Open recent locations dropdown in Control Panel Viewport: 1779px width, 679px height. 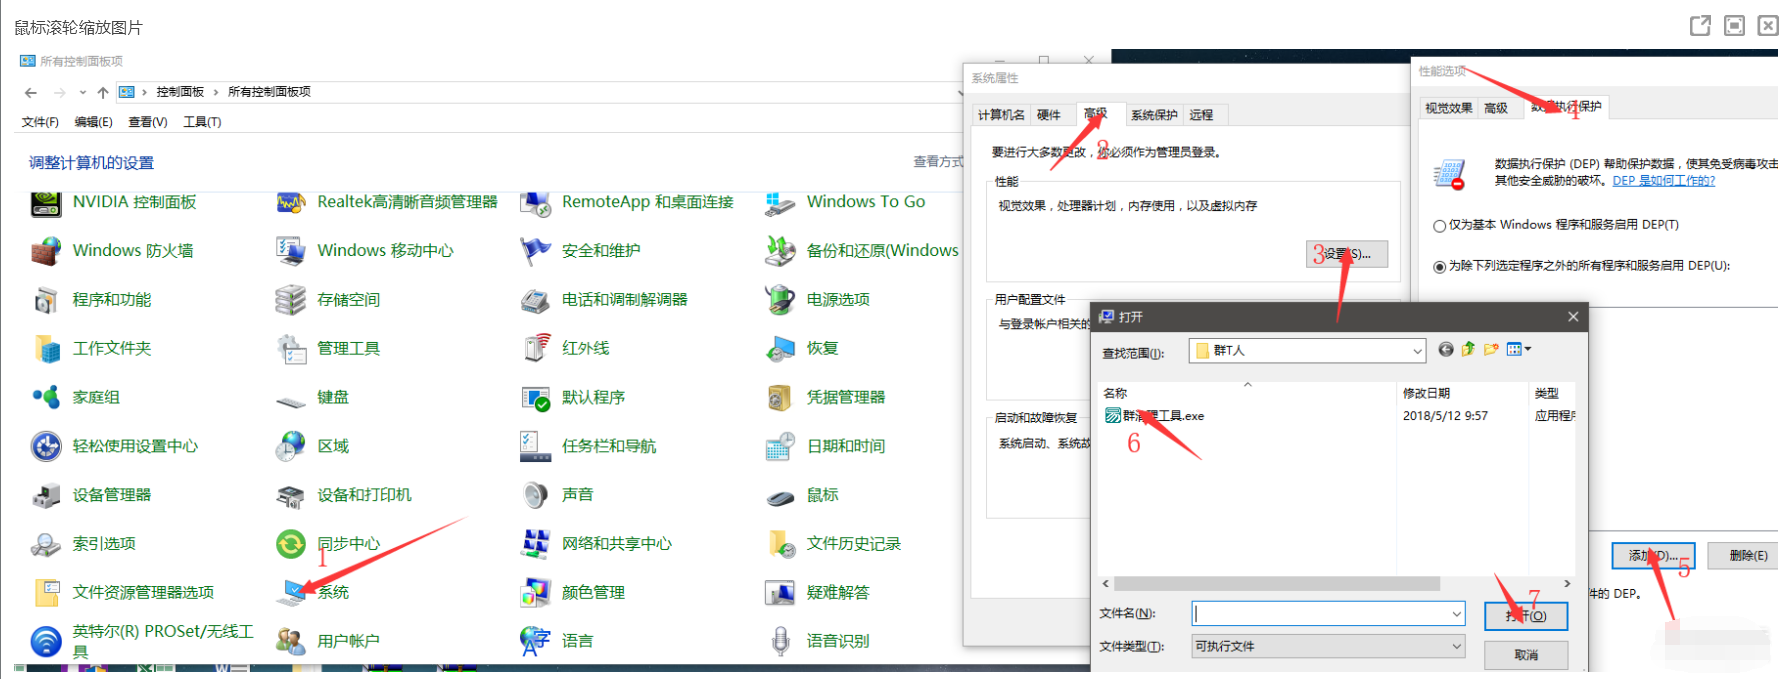point(83,93)
